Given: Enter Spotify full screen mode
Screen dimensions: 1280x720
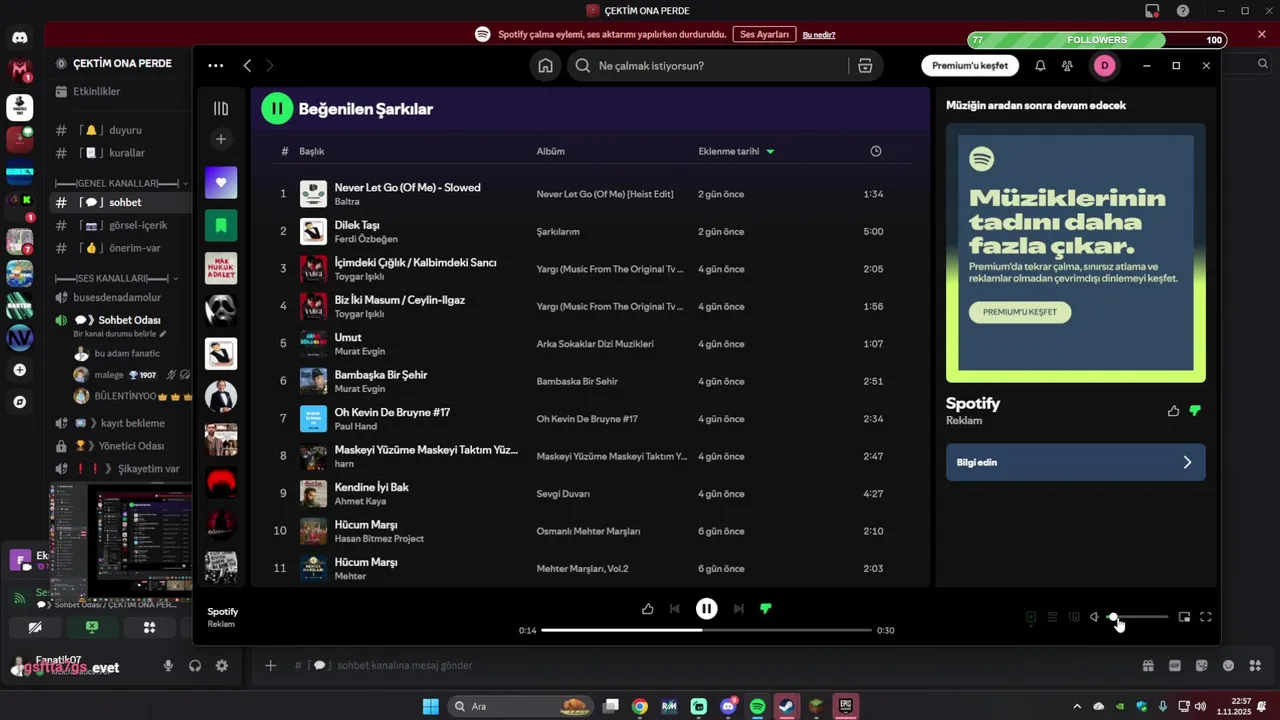Looking at the screenshot, I should coord(1206,617).
